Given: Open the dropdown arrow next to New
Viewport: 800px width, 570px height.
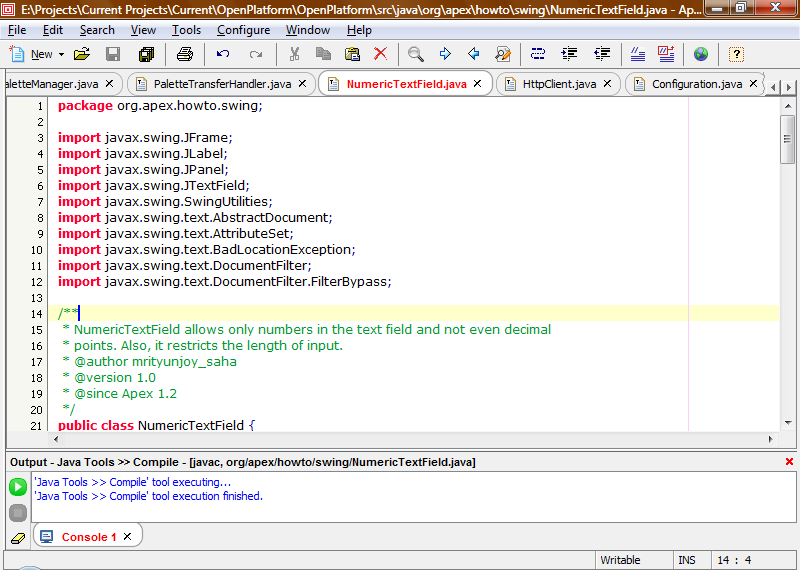Looking at the screenshot, I should tap(61, 54).
